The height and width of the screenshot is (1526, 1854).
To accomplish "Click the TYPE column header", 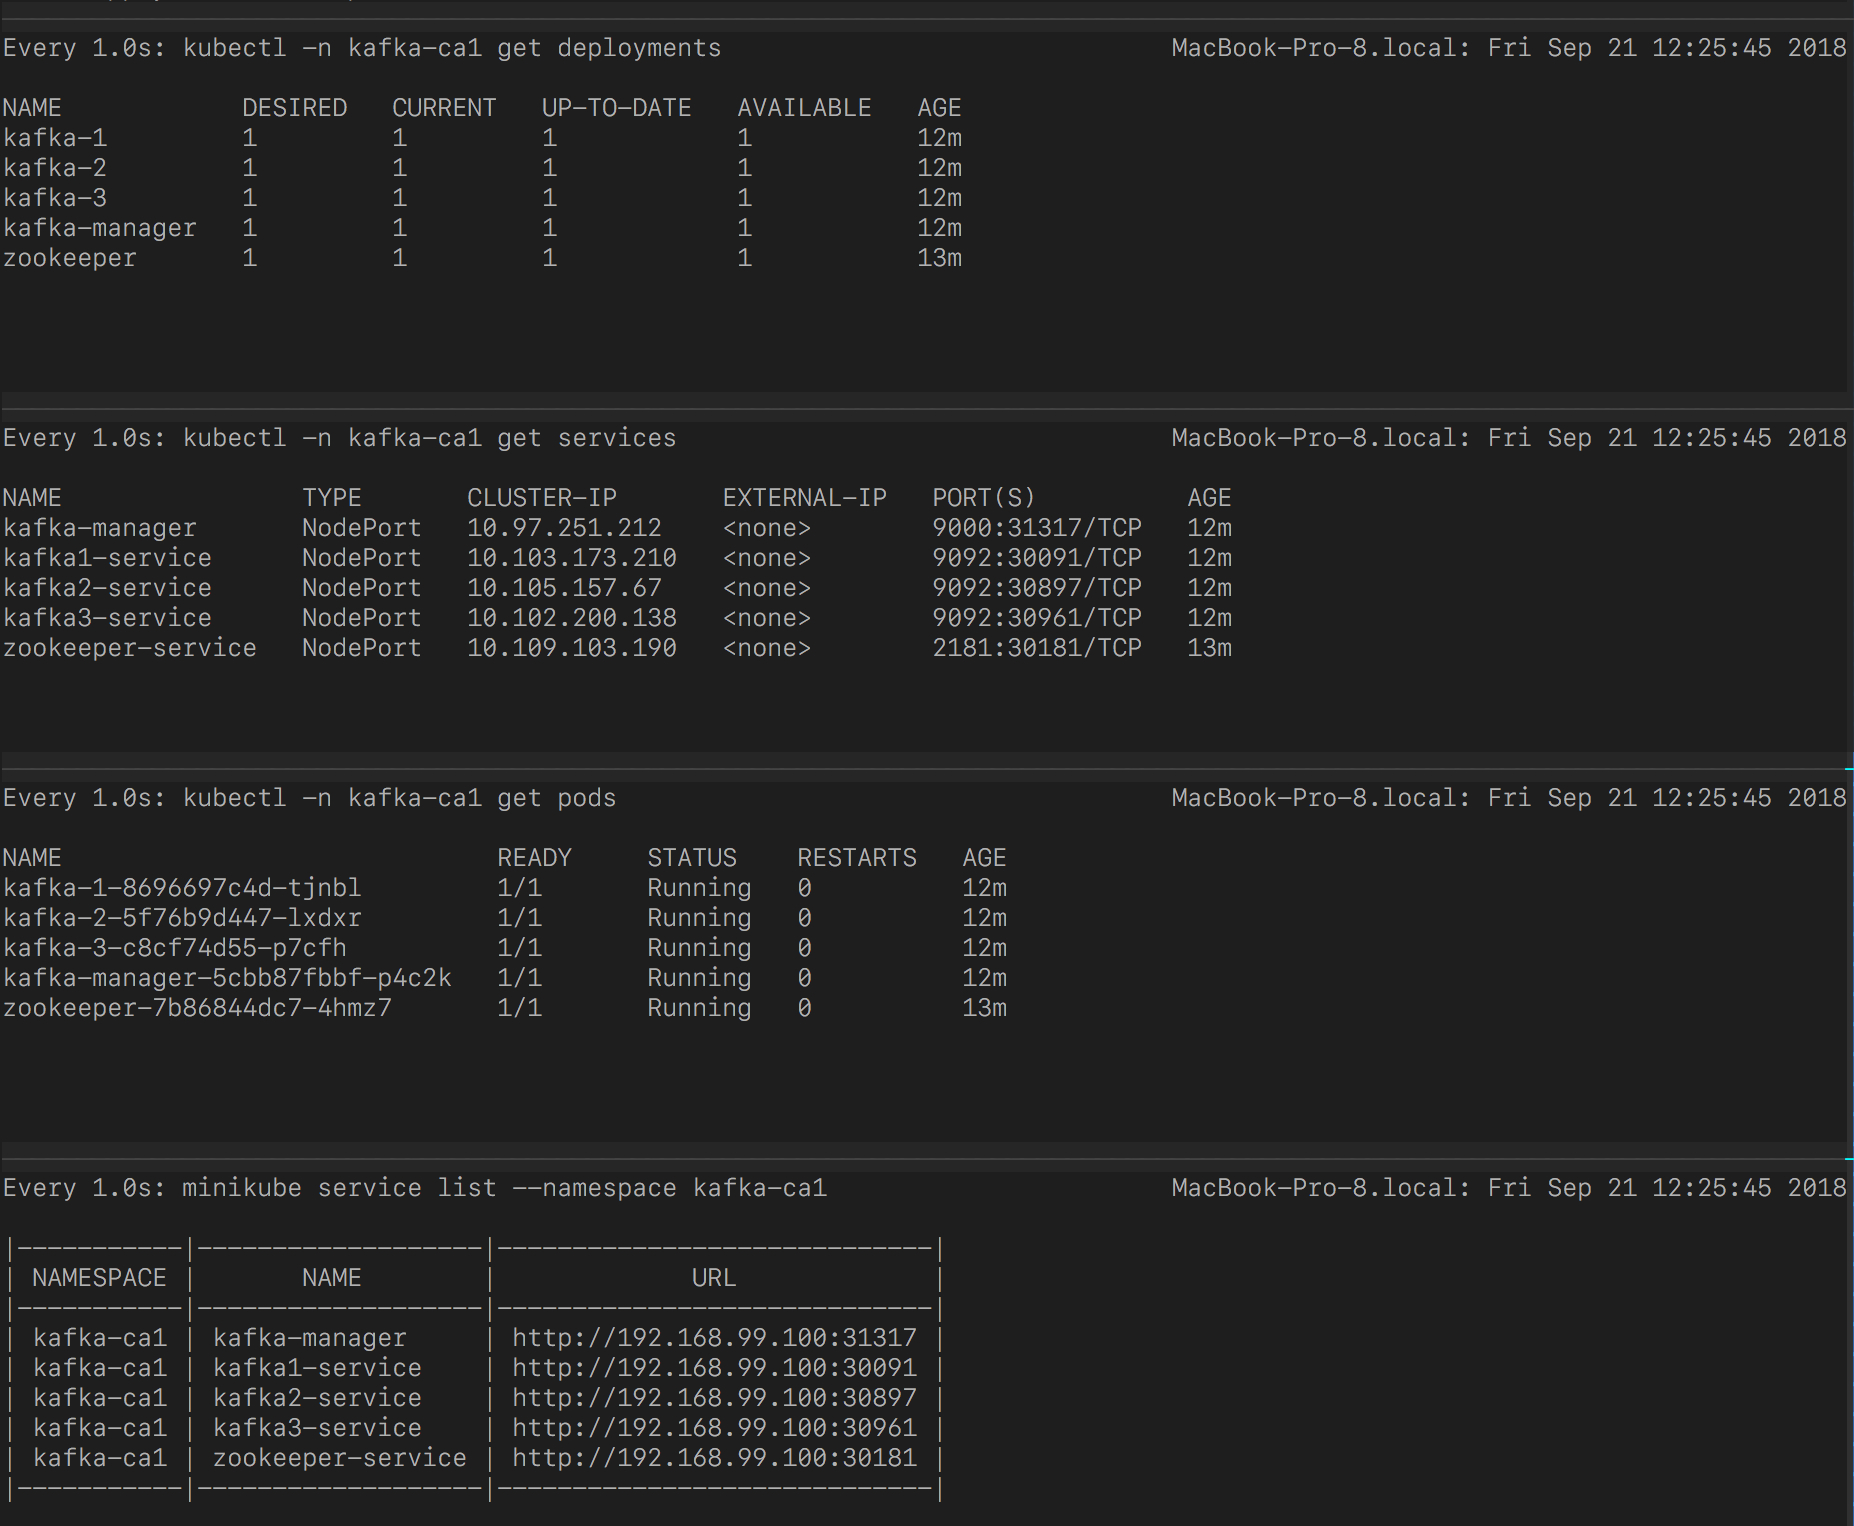I will coord(332,498).
